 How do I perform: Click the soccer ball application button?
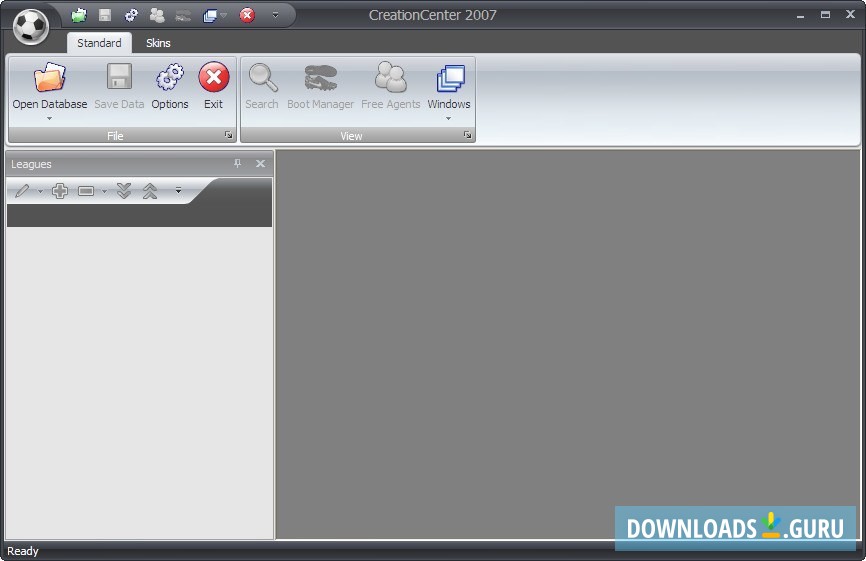[31, 27]
